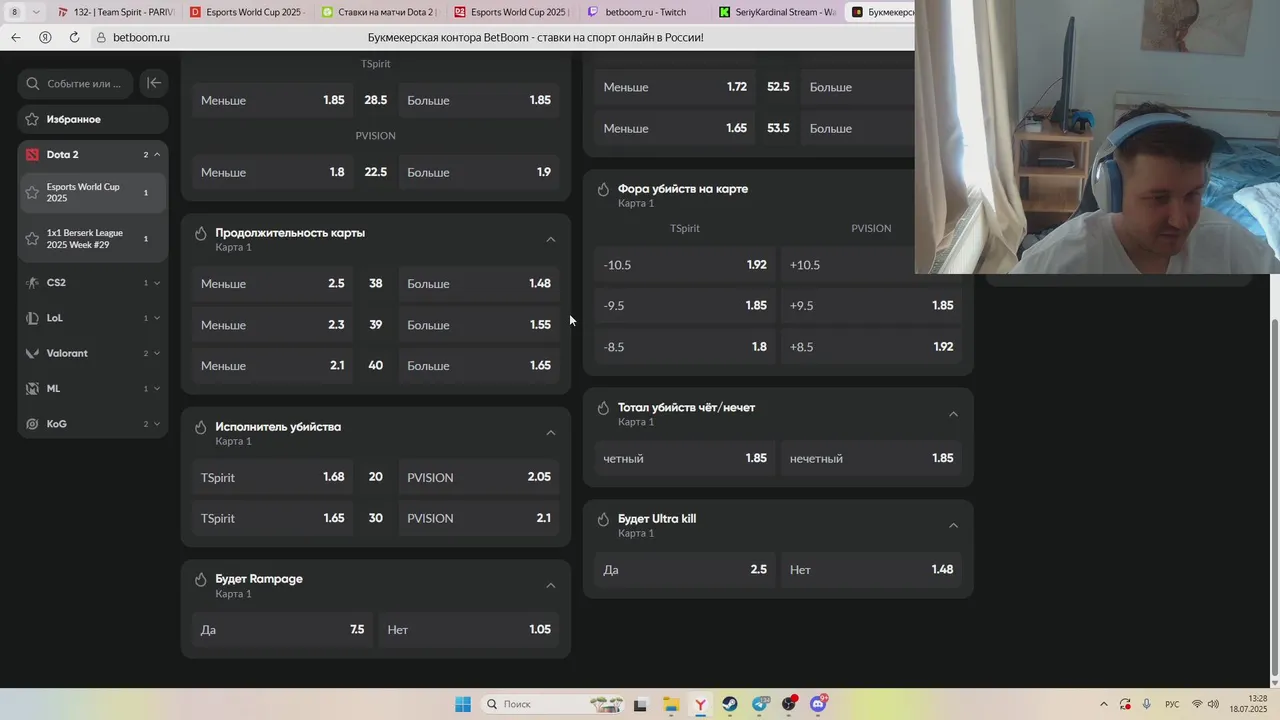Collapse the sidebar with the arrow icon
This screenshot has width=1280, height=720.
tap(154, 83)
